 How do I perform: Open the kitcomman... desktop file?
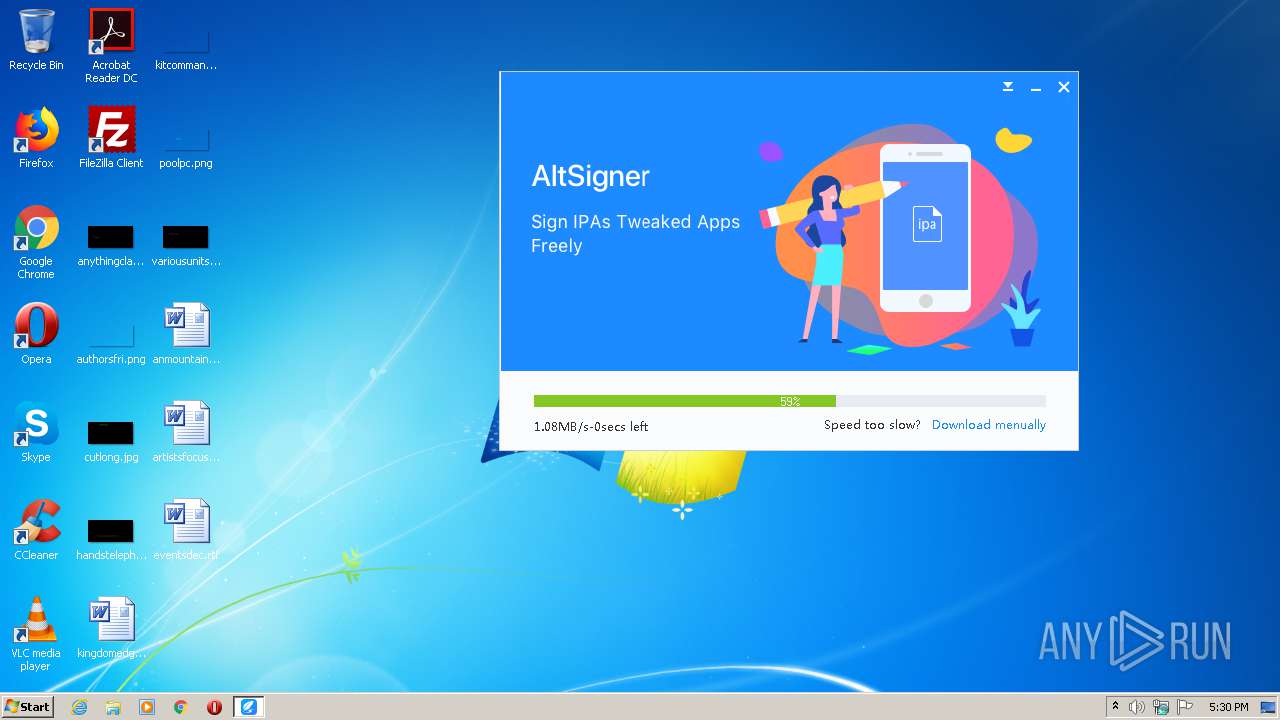tap(186, 46)
